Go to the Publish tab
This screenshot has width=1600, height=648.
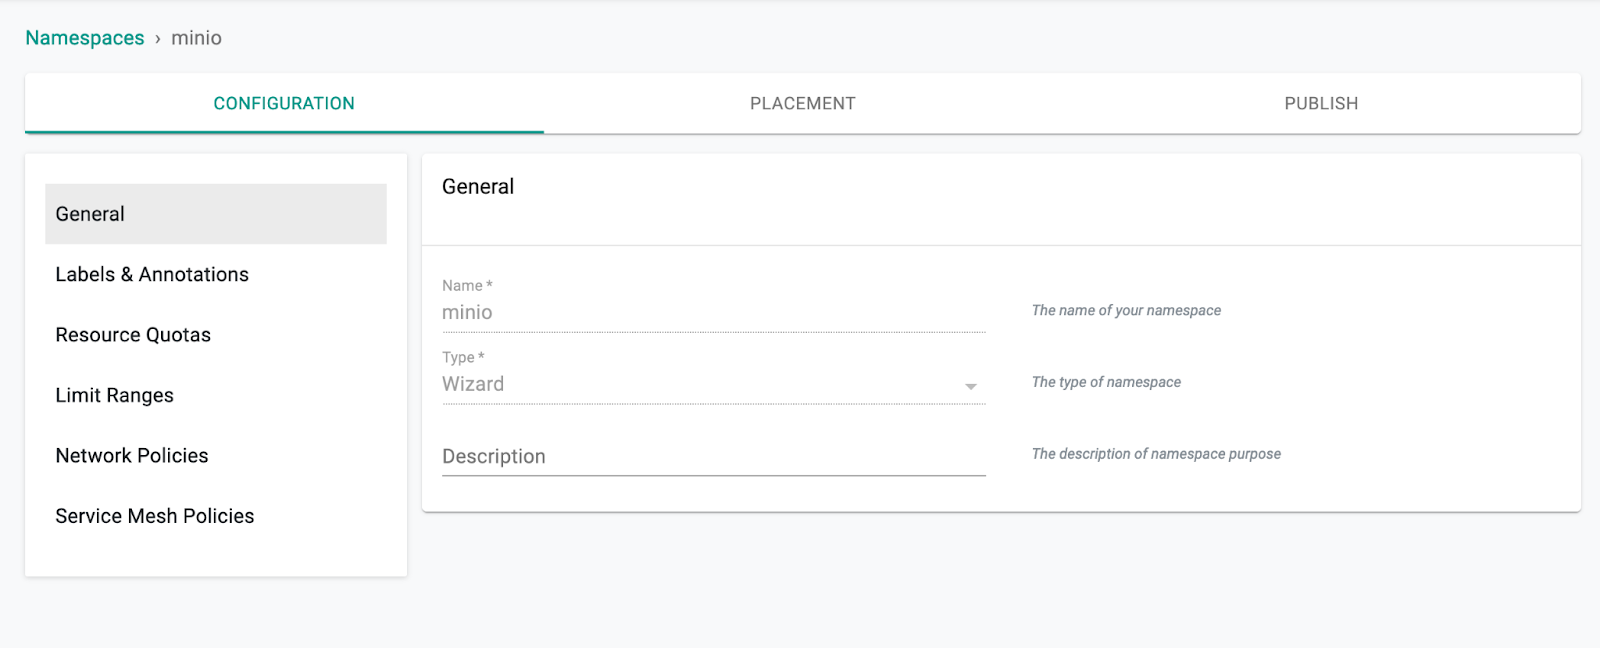1321,103
